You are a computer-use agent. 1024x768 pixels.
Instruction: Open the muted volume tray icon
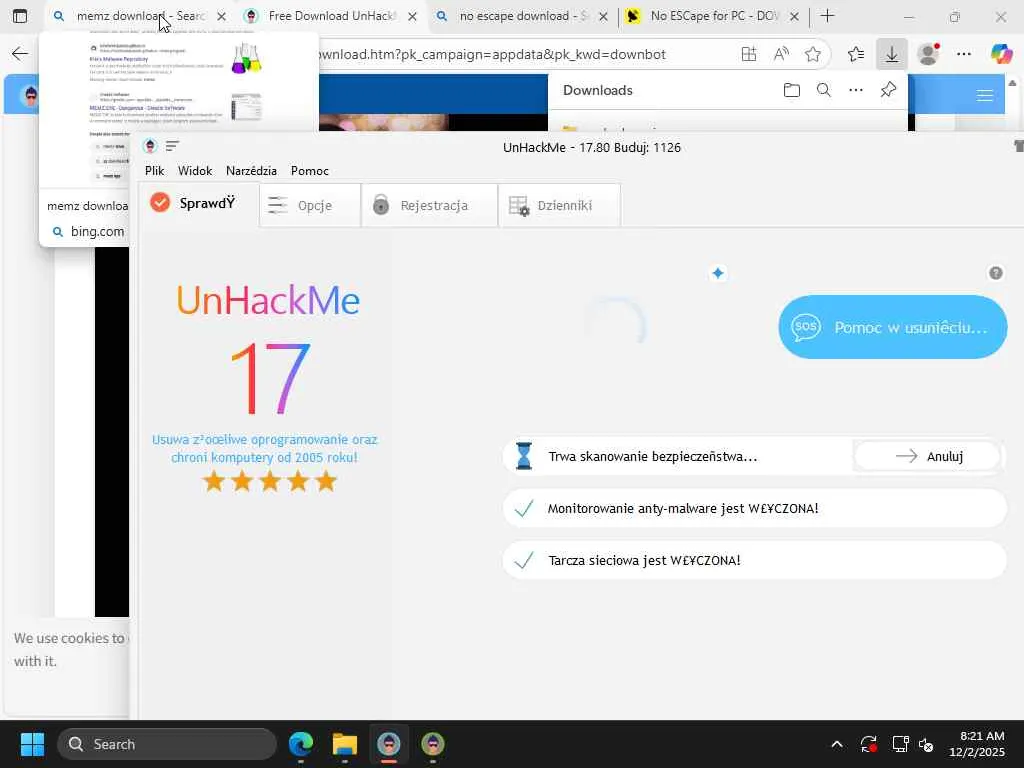926,744
